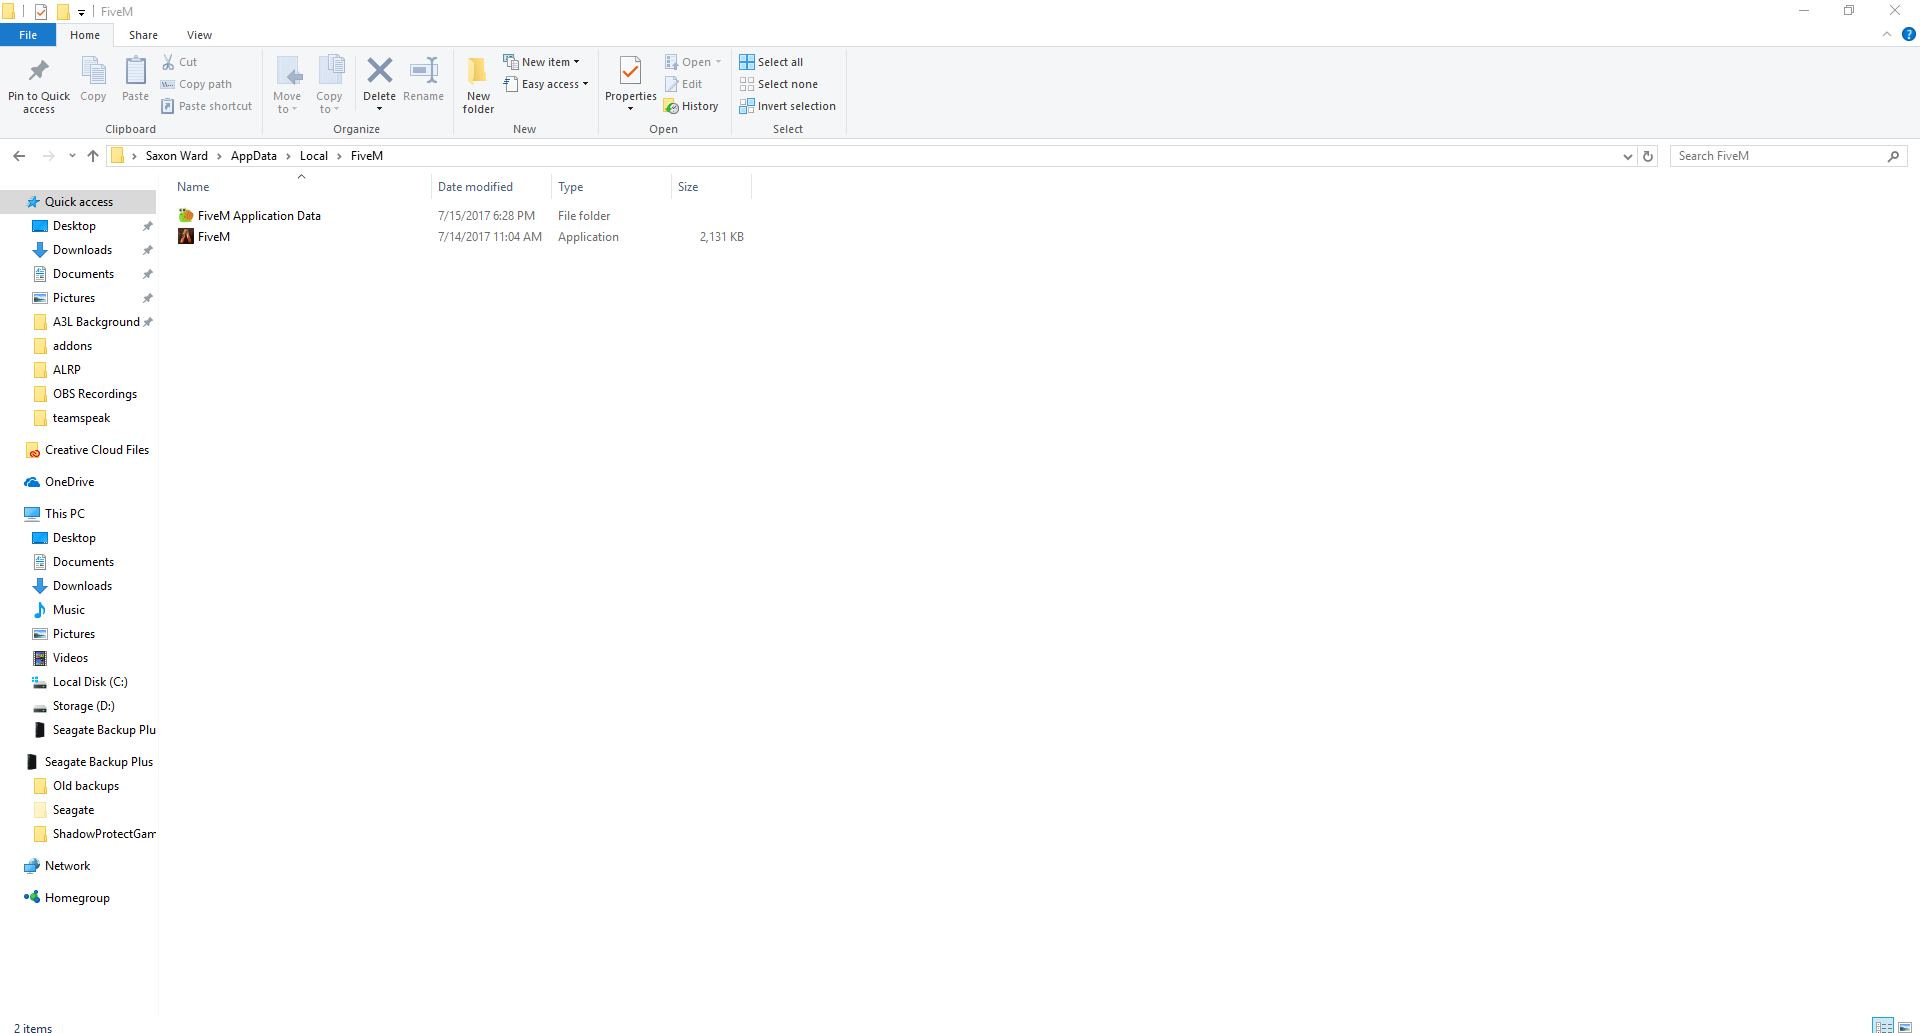Click the Properties quick toolbar checkmark icon
The image size is (1920, 1033).
pyautogui.click(x=41, y=12)
